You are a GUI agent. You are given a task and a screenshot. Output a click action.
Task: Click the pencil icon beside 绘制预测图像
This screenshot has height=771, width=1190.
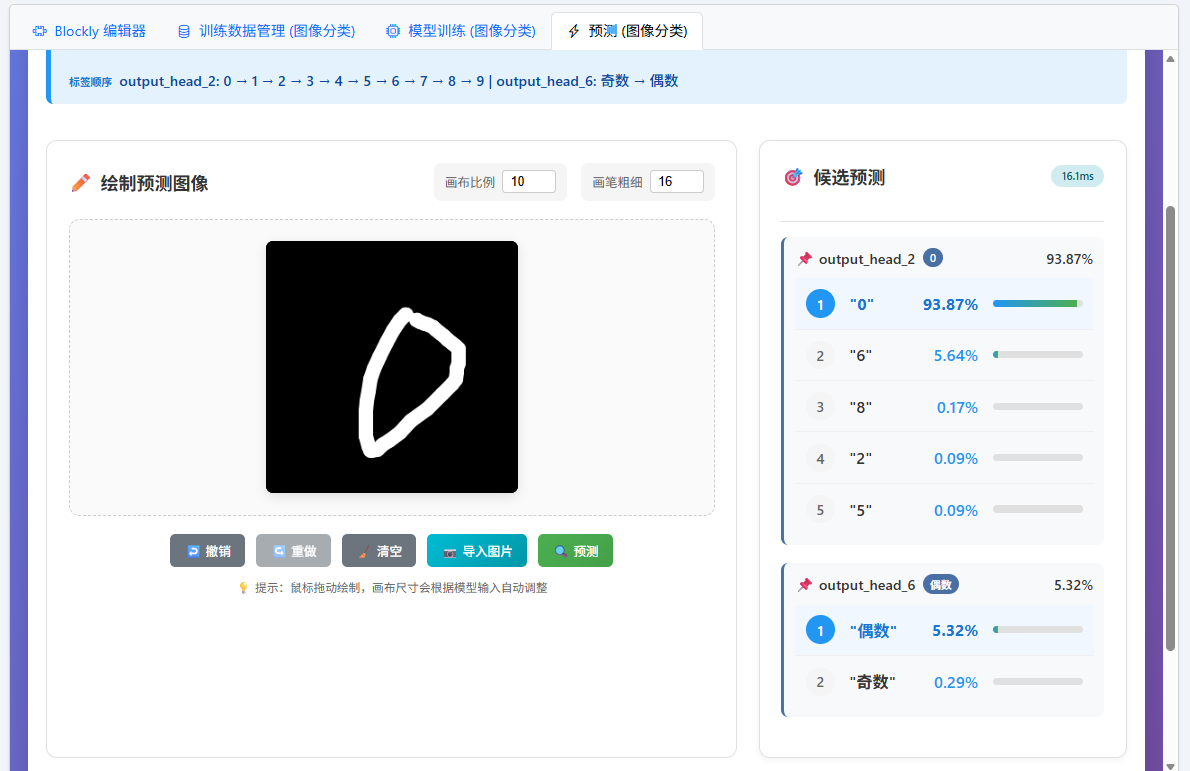[x=80, y=183]
